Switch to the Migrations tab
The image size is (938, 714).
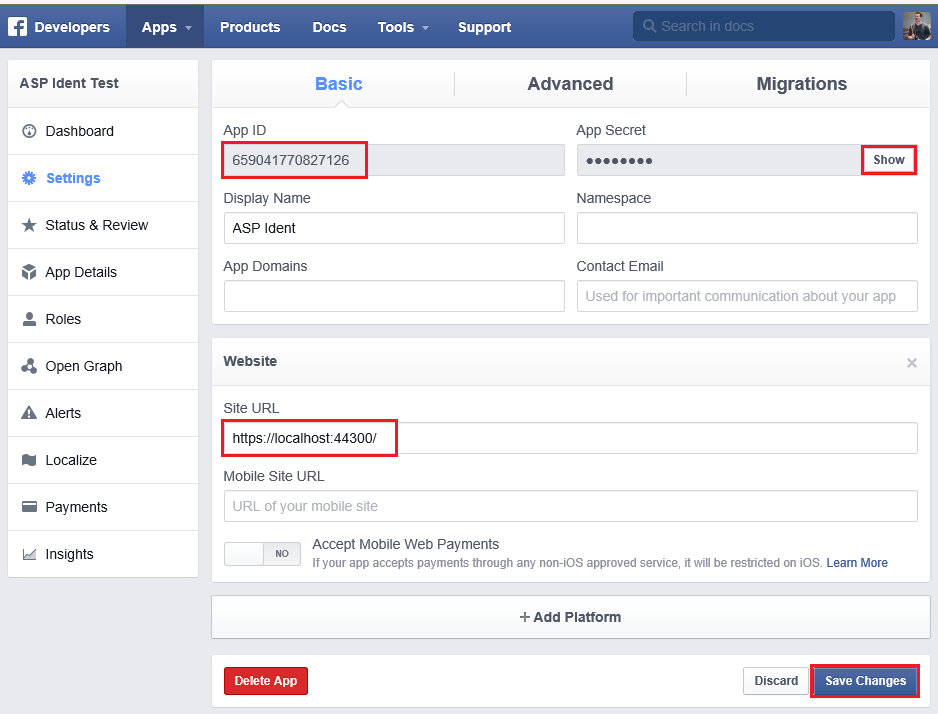802,84
